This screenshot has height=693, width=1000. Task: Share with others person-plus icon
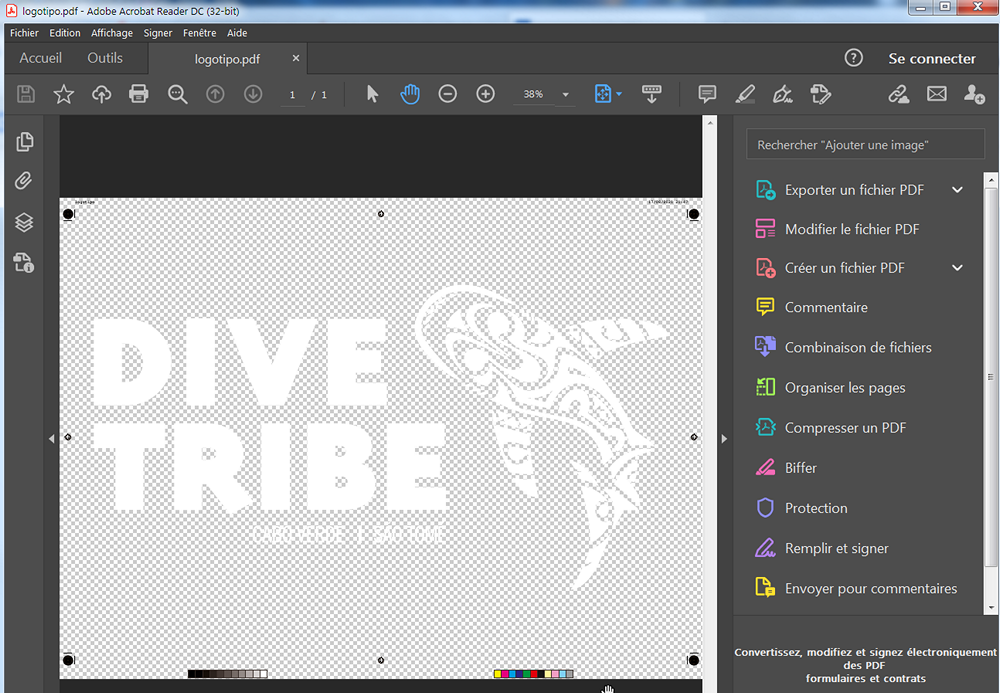pyautogui.click(x=974, y=94)
